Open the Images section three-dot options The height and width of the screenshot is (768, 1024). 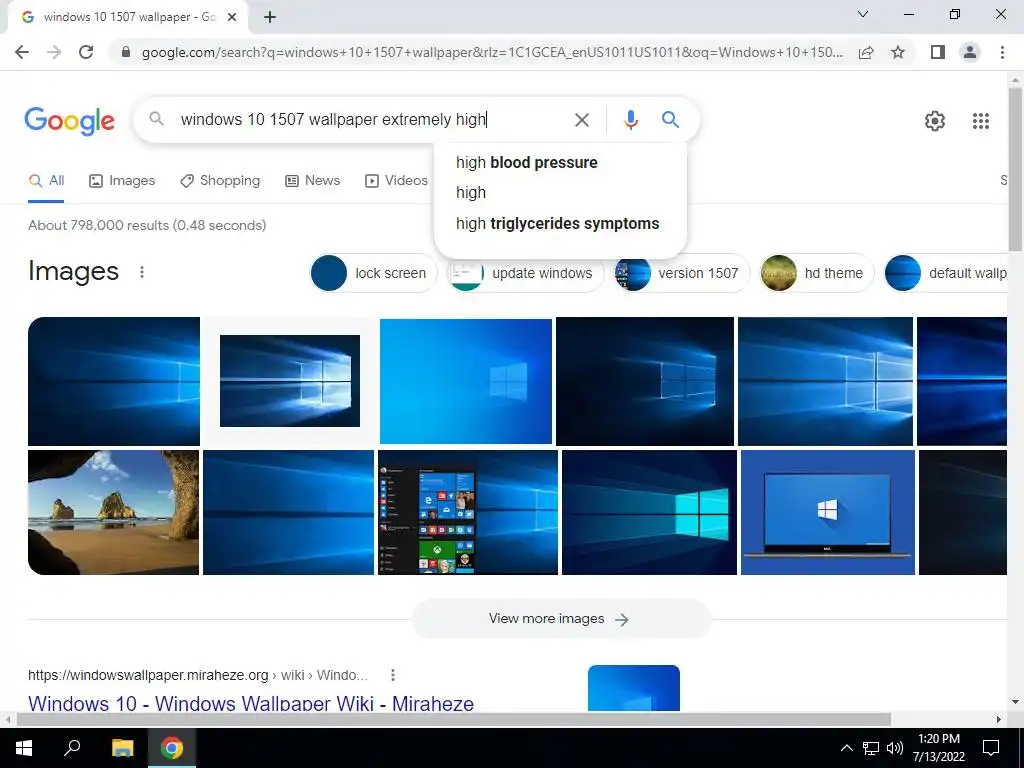142,272
